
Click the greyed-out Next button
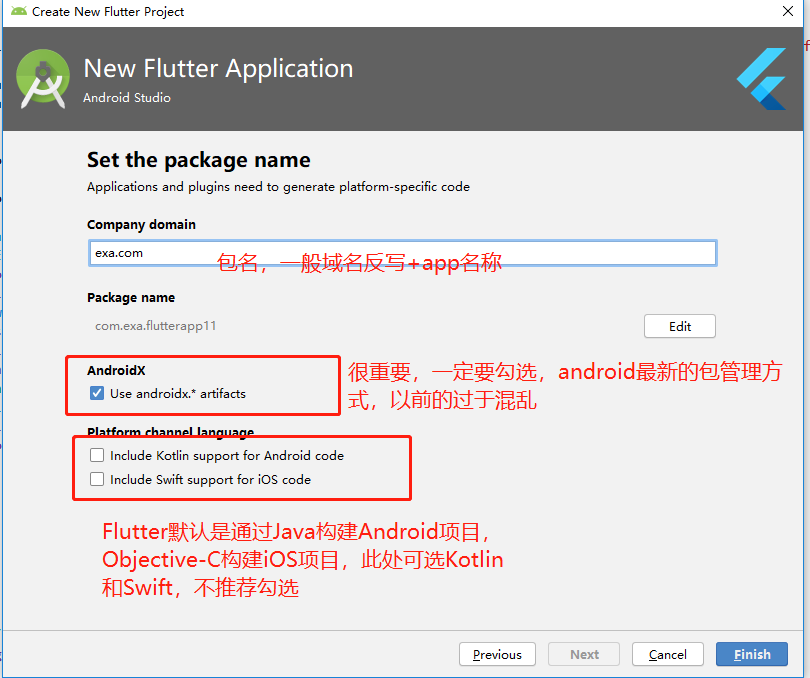coord(584,655)
